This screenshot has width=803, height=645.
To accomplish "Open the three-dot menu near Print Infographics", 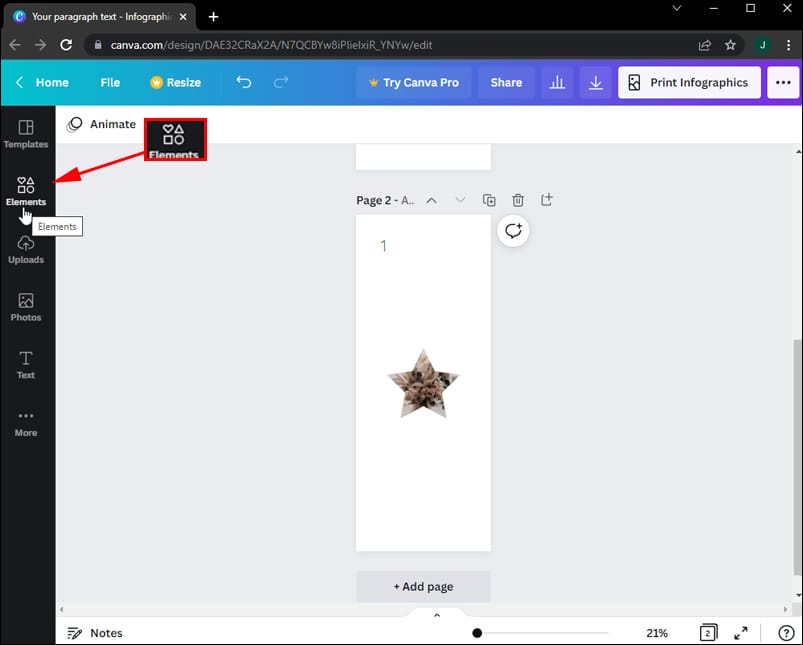I will [783, 82].
